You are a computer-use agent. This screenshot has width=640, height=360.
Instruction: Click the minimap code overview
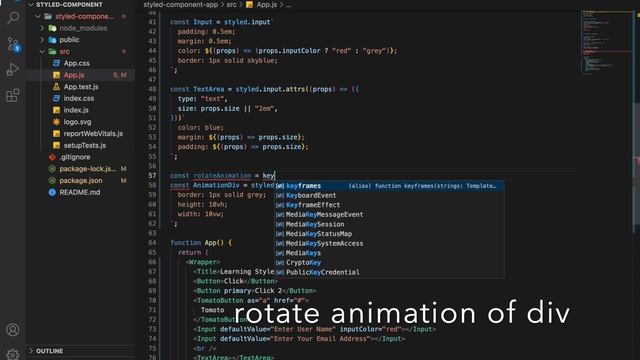607,43
